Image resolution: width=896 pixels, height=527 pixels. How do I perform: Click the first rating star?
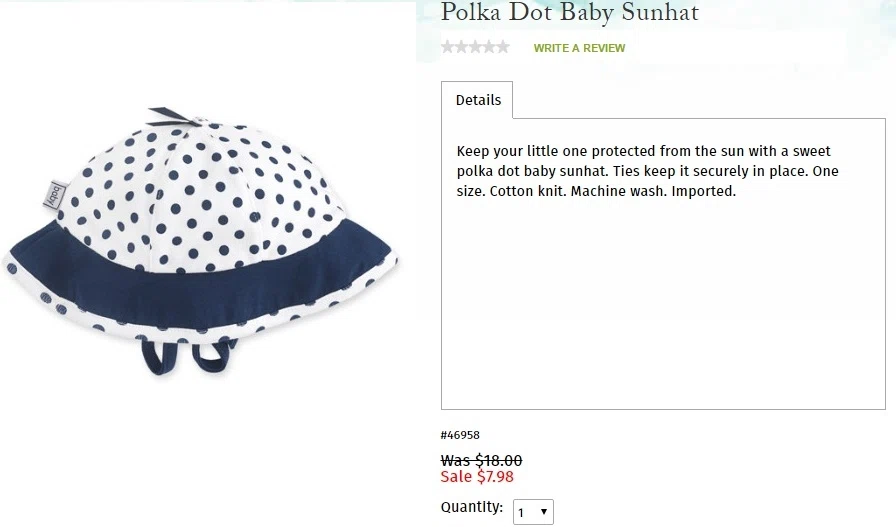pos(447,47)
